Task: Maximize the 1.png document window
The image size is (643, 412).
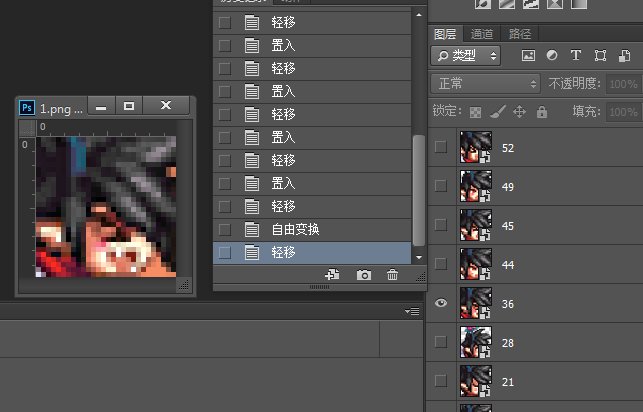Action: [x=129, y=106]
